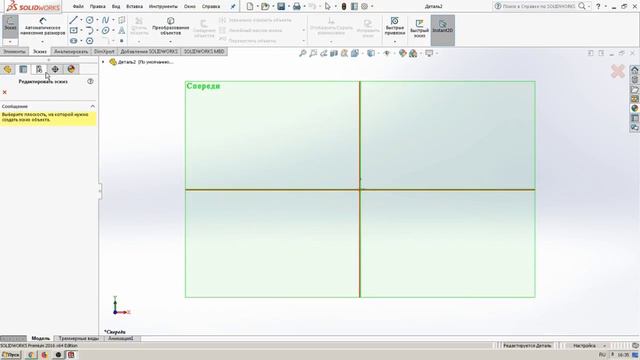Click the Save icon in title toolbar
The image size is (640, 360).
tap(281, 6)
